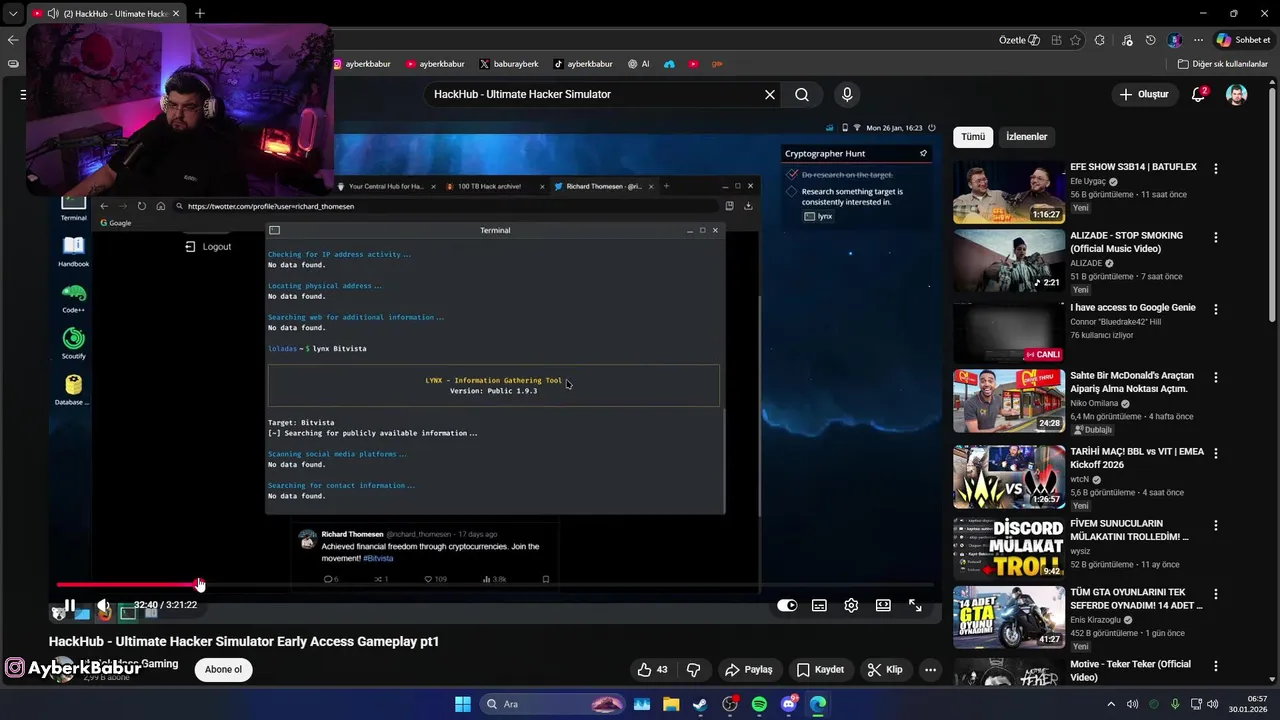Save video with the Kaydet button
This screenshot has height=720, width=1280.
pos(820,670)
